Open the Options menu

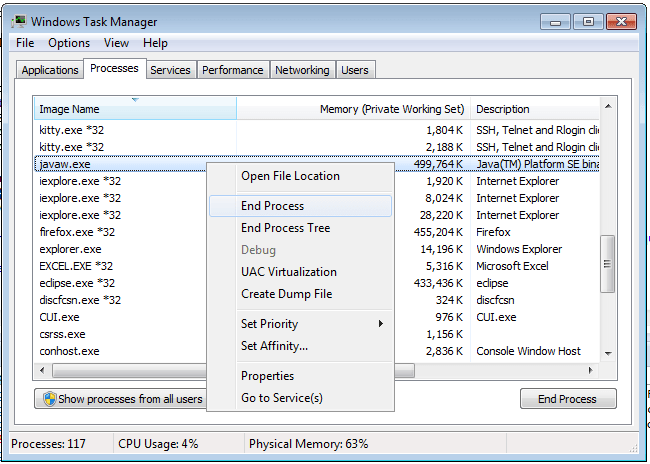[x=69, y=43]
